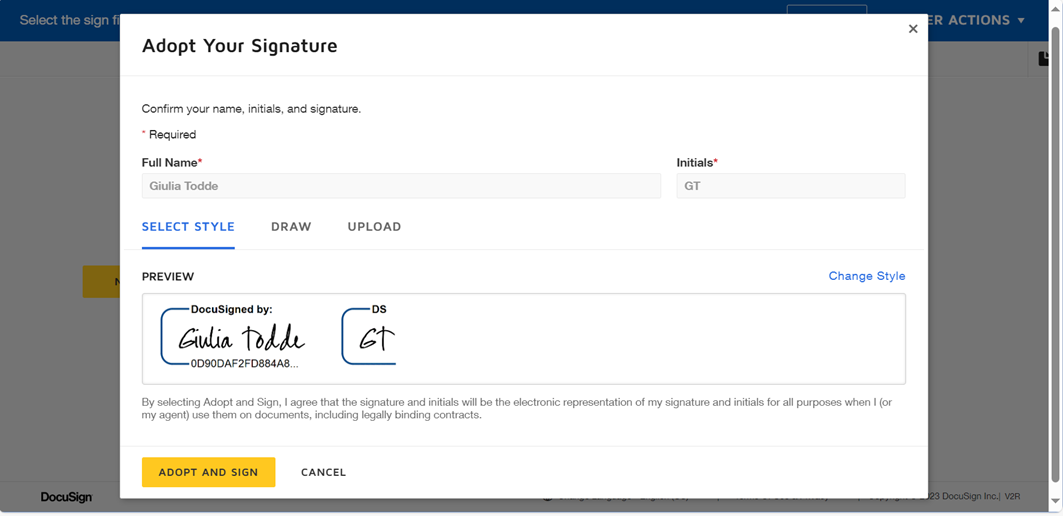Open the Other Actions dropdown in the header

click(x=976, y=20)
